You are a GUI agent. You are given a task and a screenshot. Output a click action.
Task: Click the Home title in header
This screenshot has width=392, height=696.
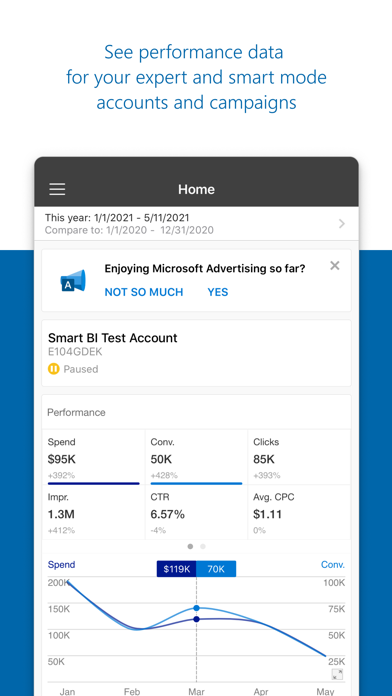[196, 190]
